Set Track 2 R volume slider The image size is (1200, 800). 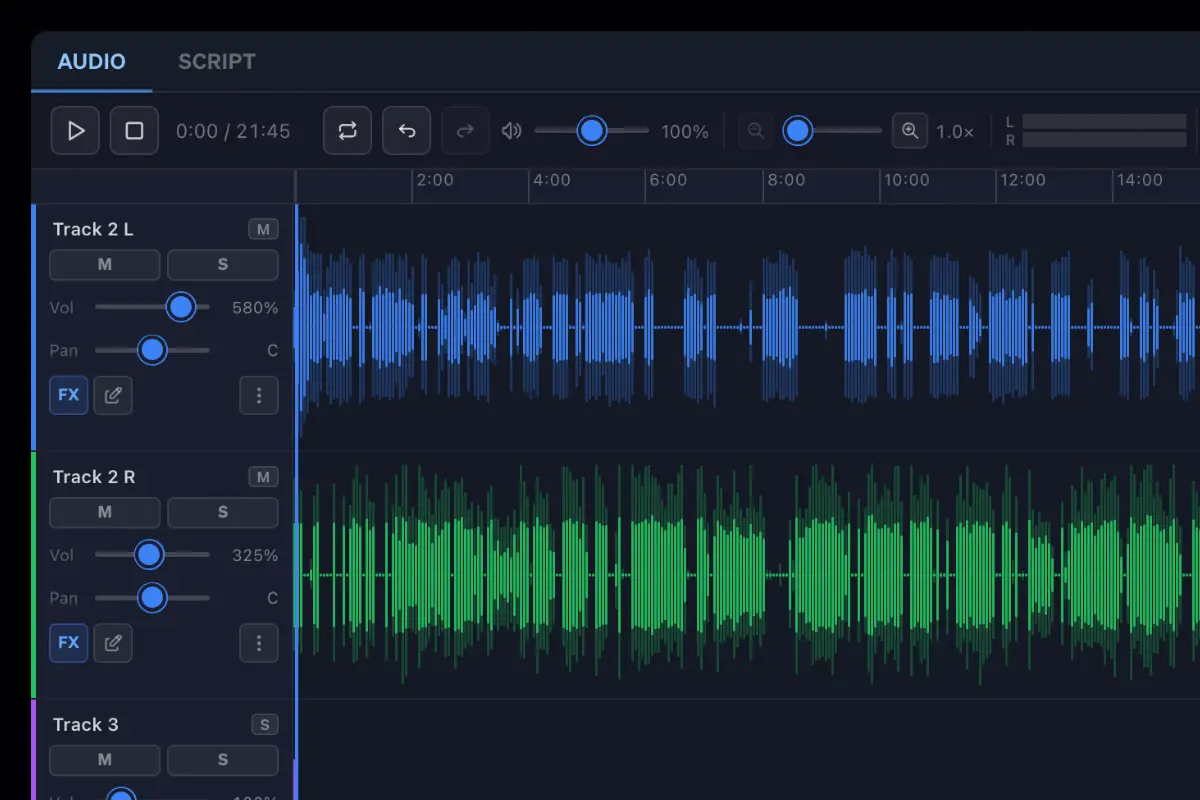[x=153, y=554]
